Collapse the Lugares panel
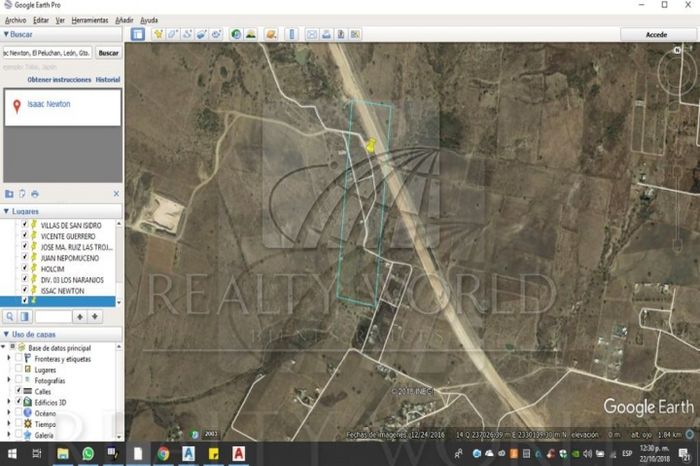This screenshot has height=466, width=700. click(5, 211)
